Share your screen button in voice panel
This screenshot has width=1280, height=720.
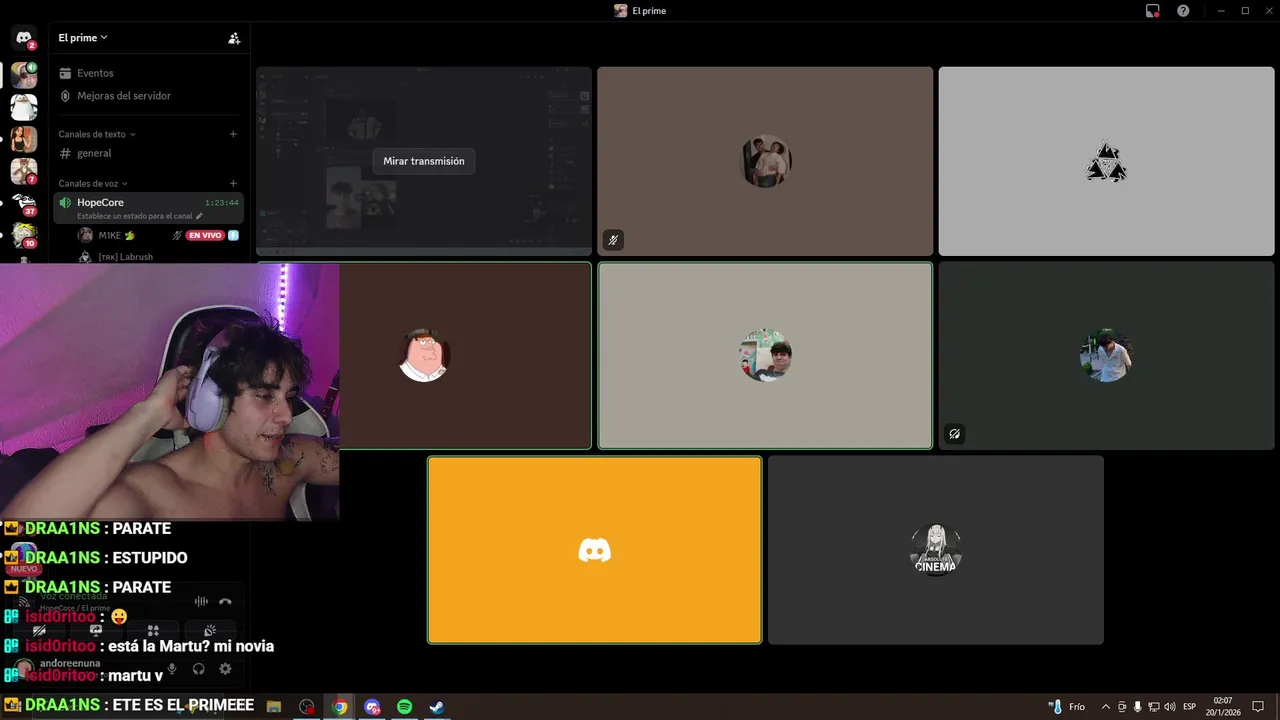click(x=96, y=631)
